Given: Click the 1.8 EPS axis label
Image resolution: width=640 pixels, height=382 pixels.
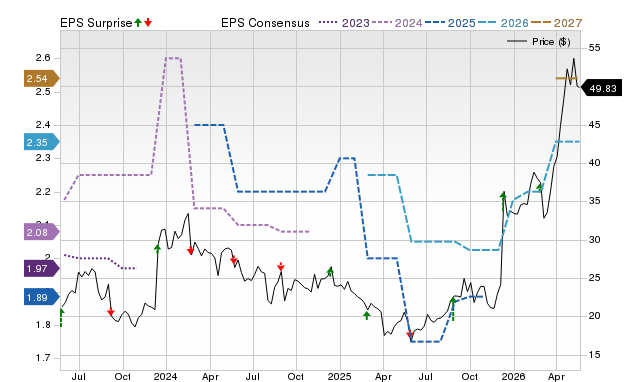Looking at the screenshot, I should pos(43,325).
